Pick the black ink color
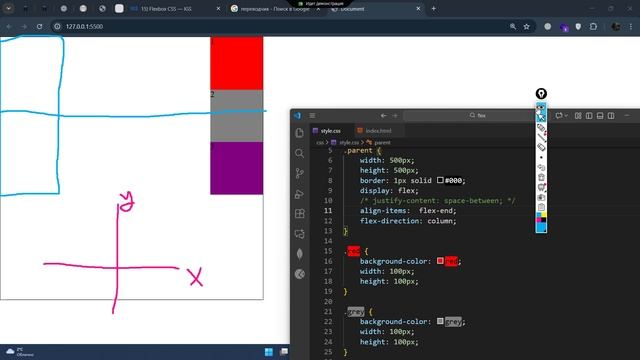 point(544,220)
